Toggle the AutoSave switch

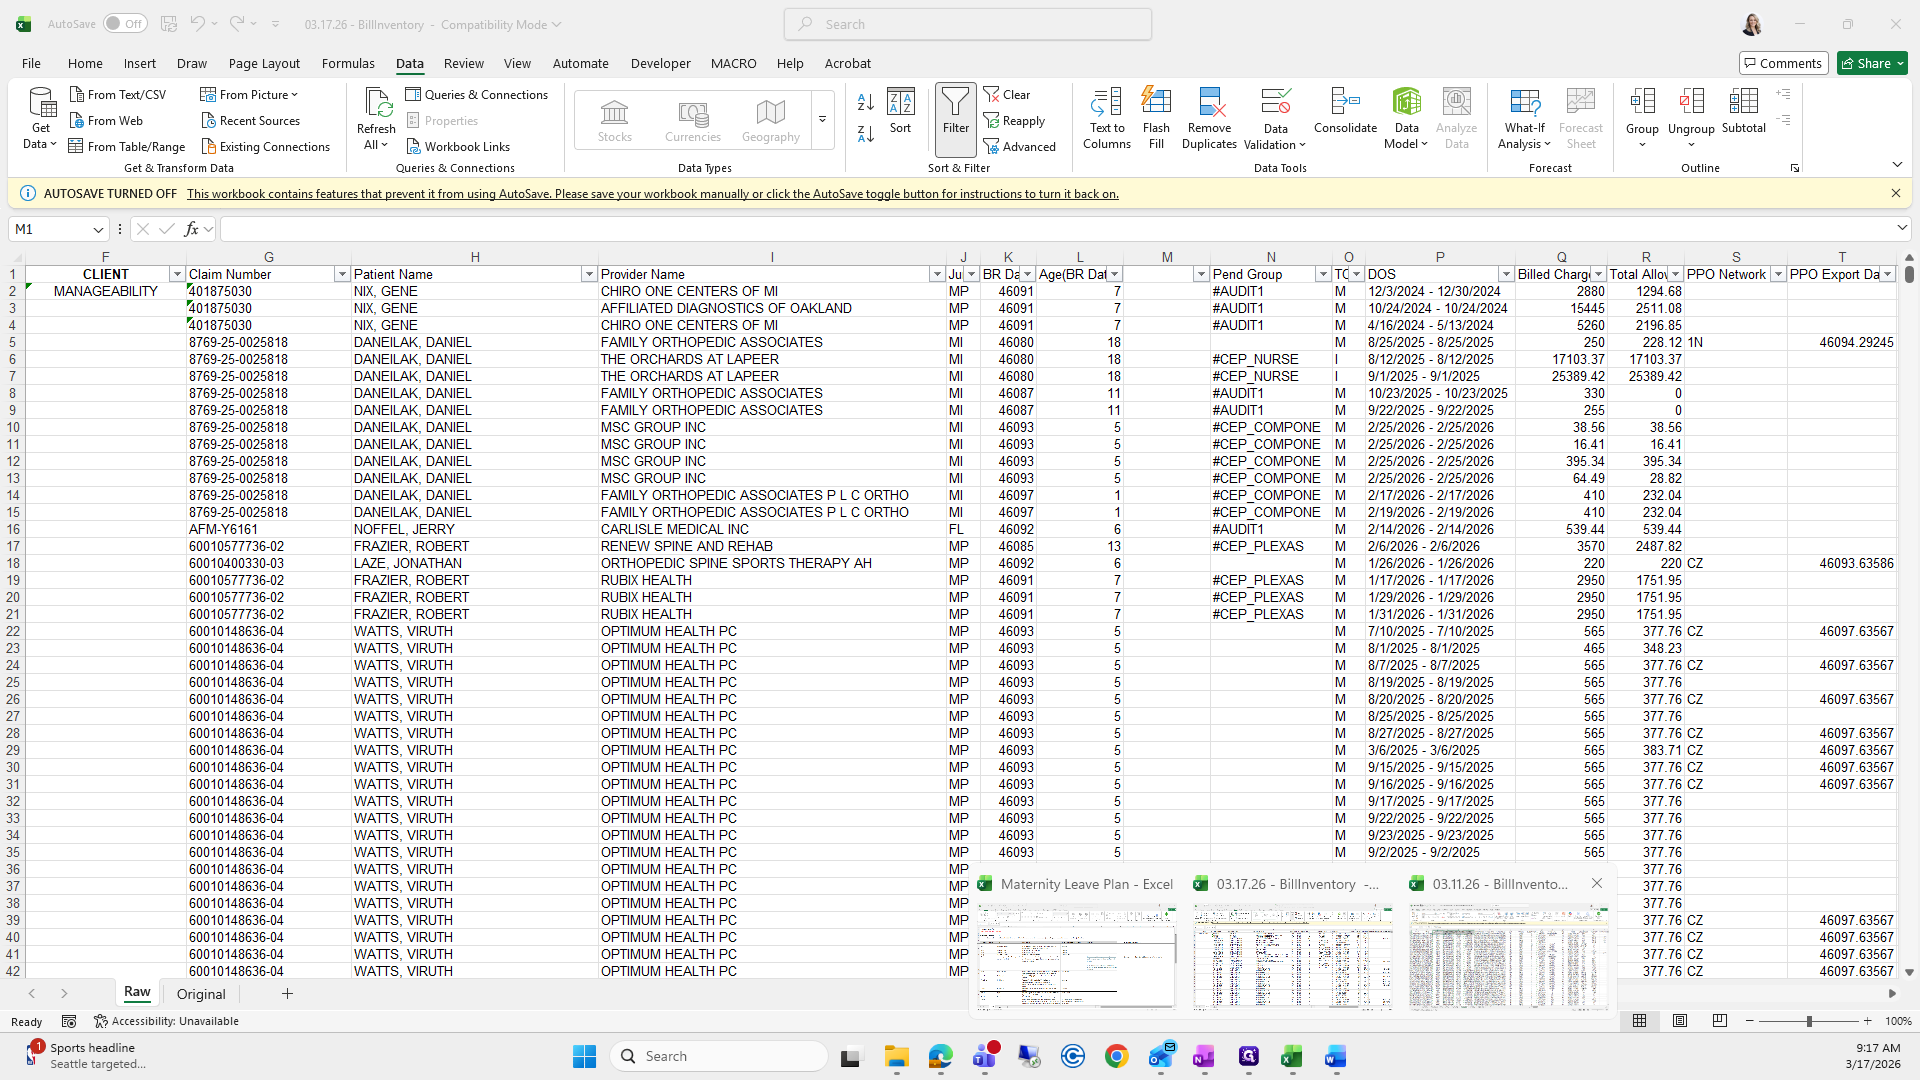pos(124,24)
